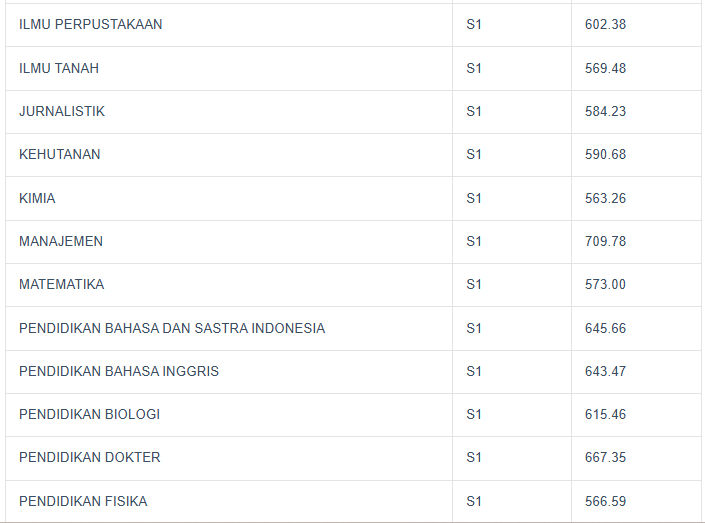Screen dimensions: 705x523
Task: Select the PENDIDIKAN FISIKA program name
Action: 83,501
